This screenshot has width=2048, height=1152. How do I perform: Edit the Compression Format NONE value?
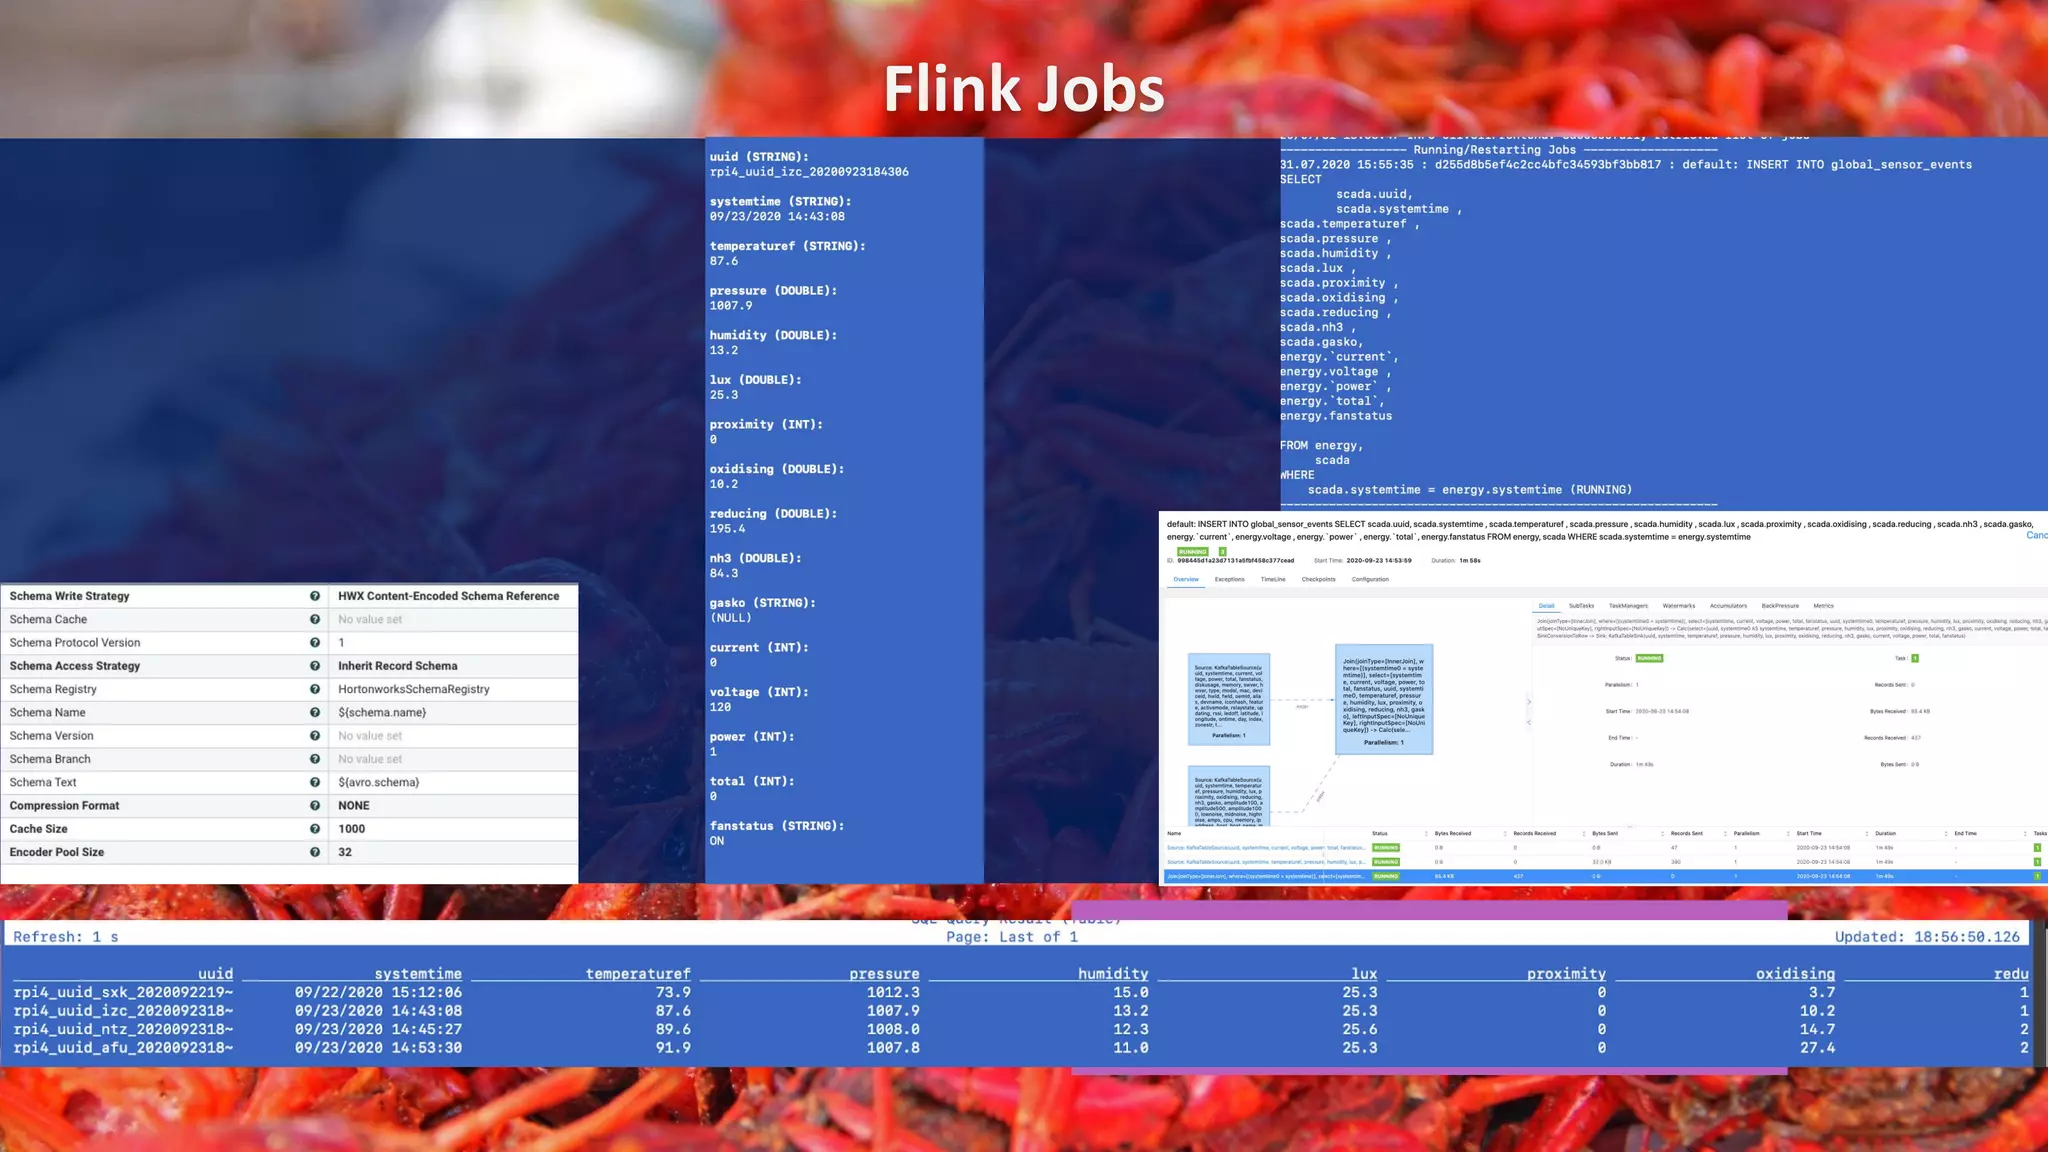[354, 806]
